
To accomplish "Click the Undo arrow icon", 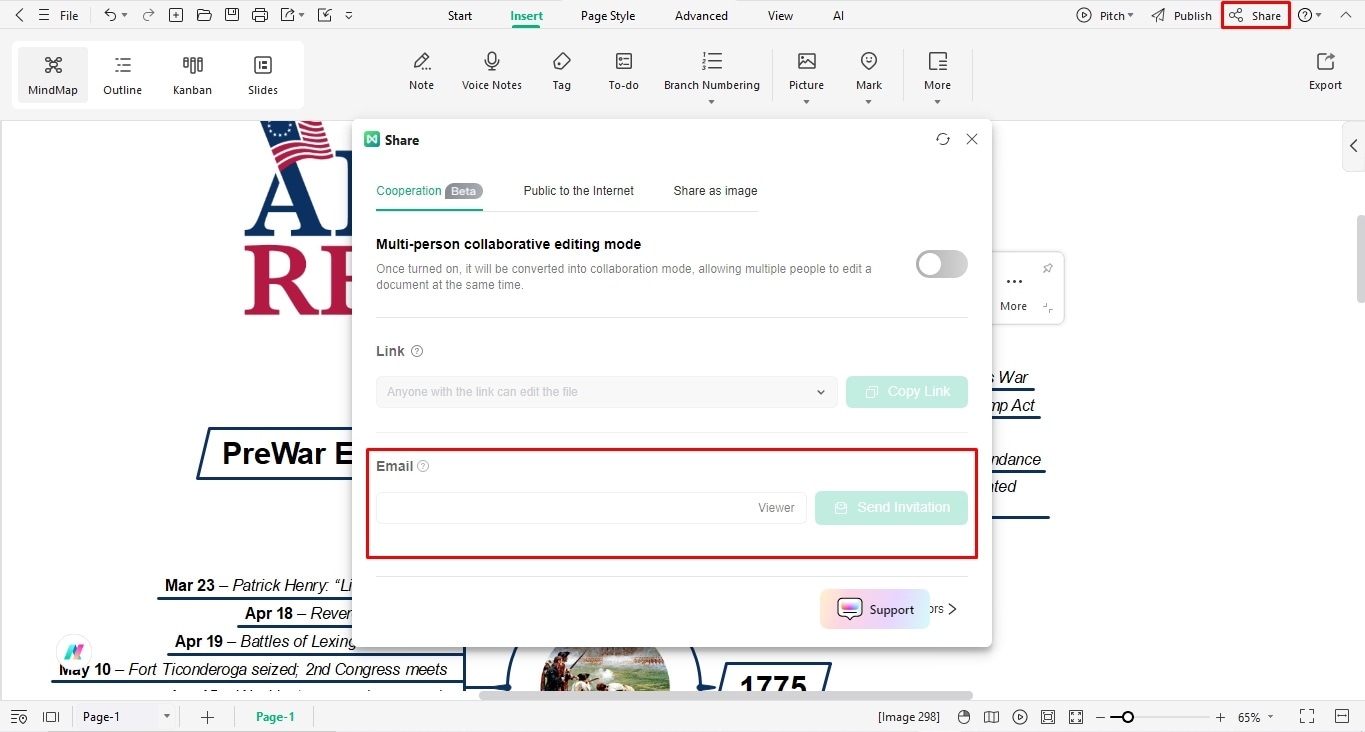I will click(110, 15).
